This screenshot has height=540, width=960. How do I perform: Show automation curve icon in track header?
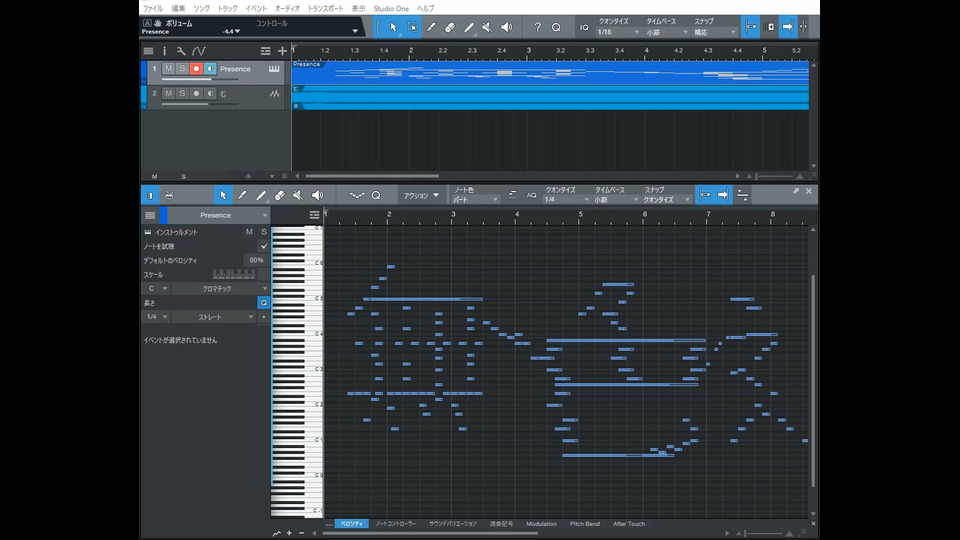(198, 51)
